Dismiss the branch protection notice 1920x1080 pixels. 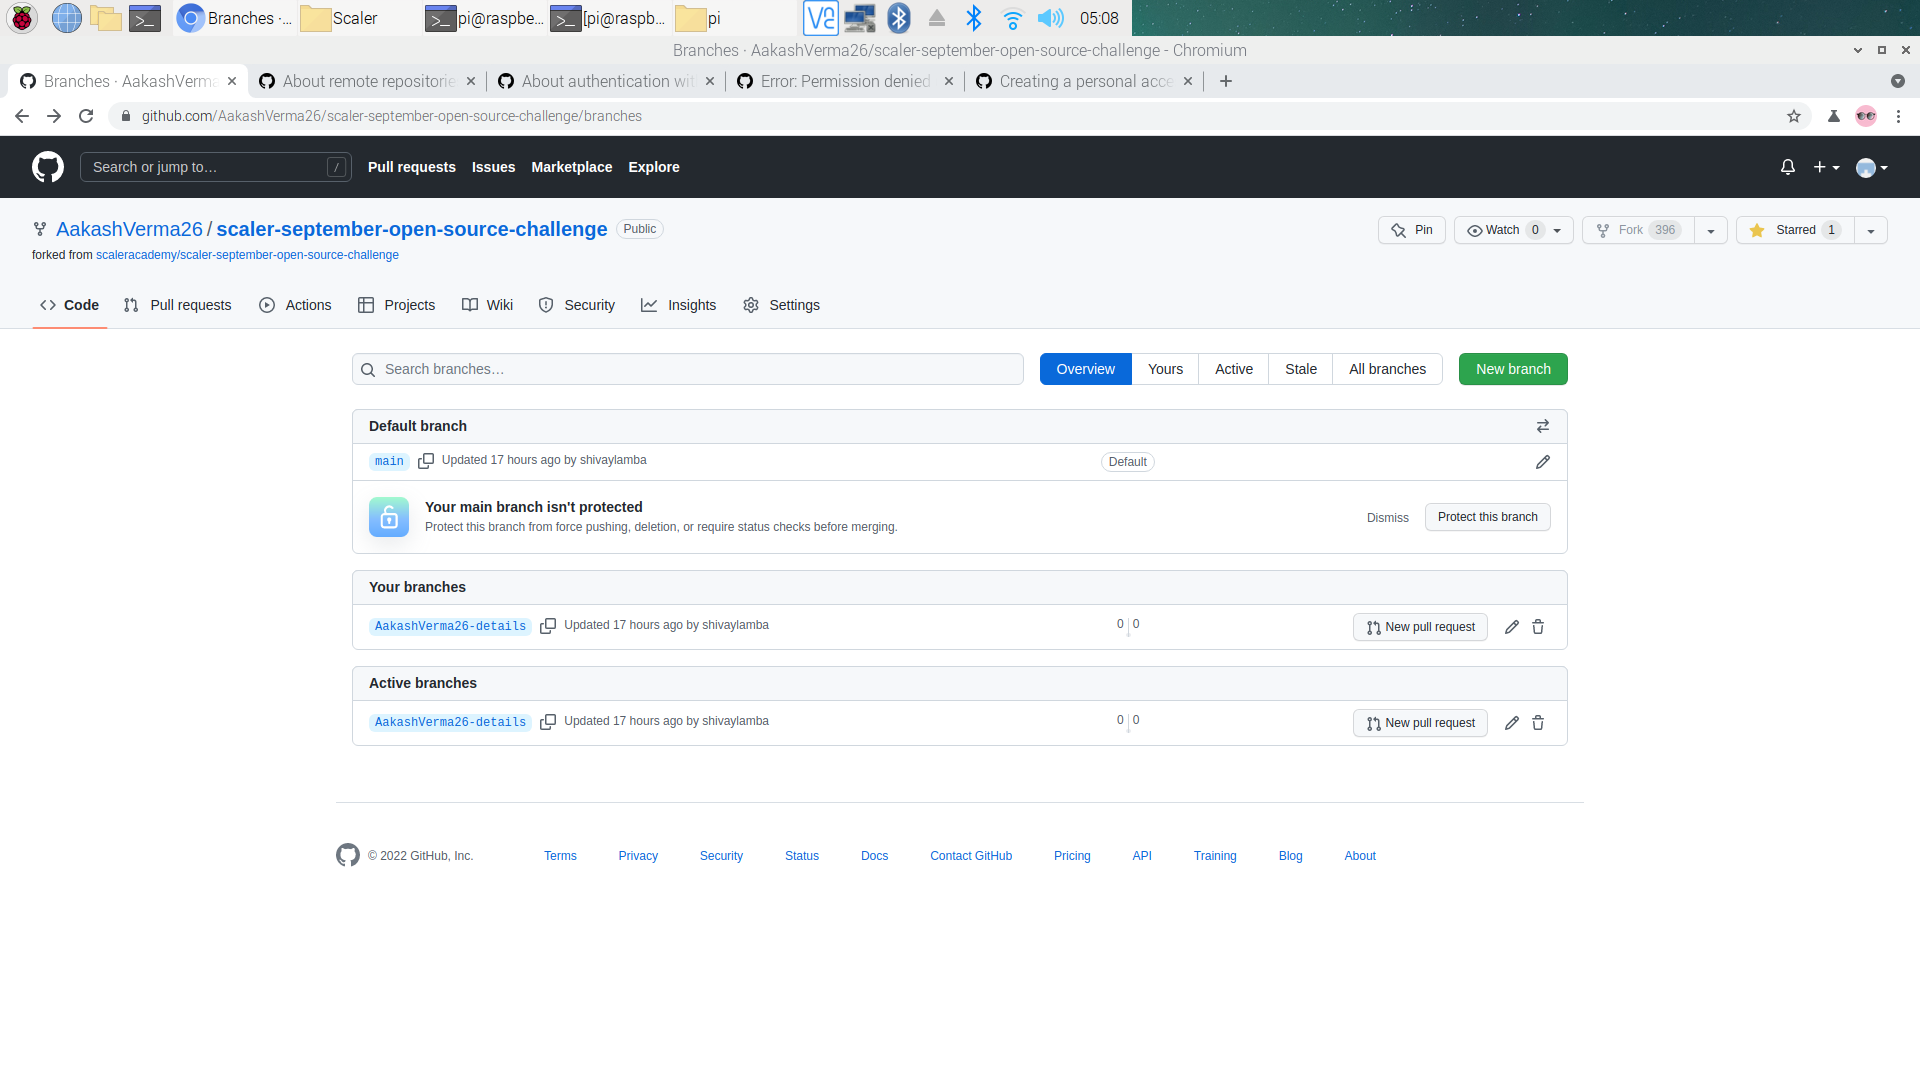[x=1387, y=517]
